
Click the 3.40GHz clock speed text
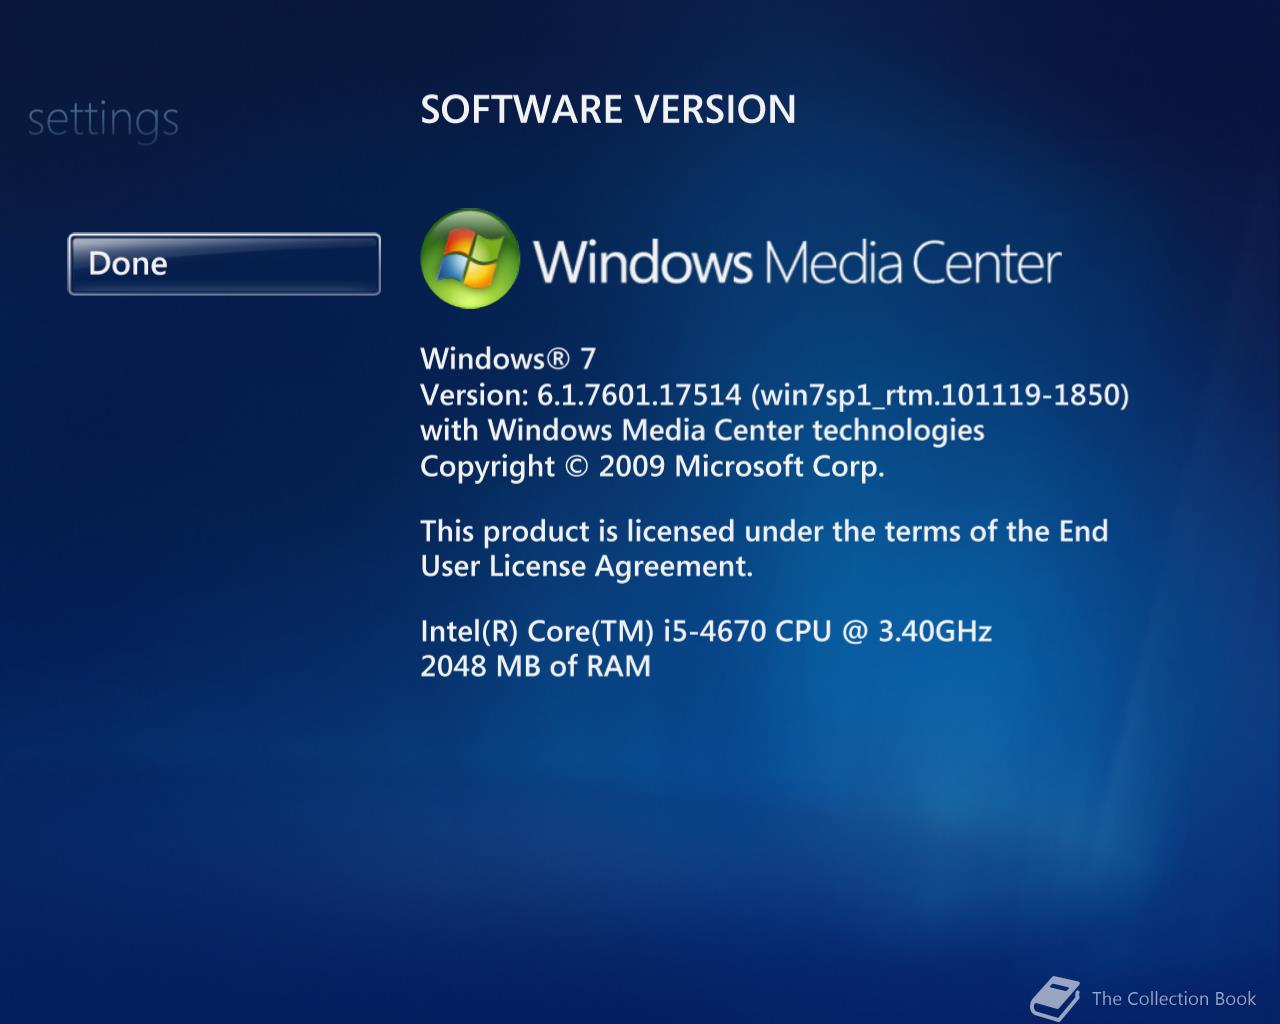coord(935,631)
